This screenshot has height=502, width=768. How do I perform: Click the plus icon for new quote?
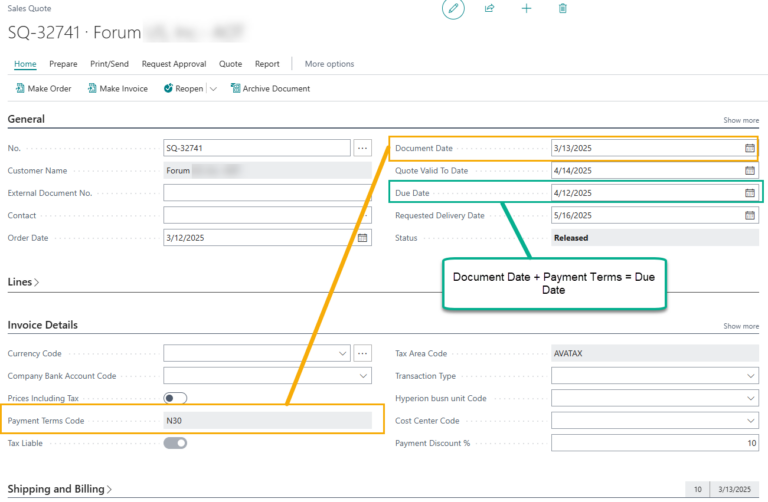[x=526, y=8]
